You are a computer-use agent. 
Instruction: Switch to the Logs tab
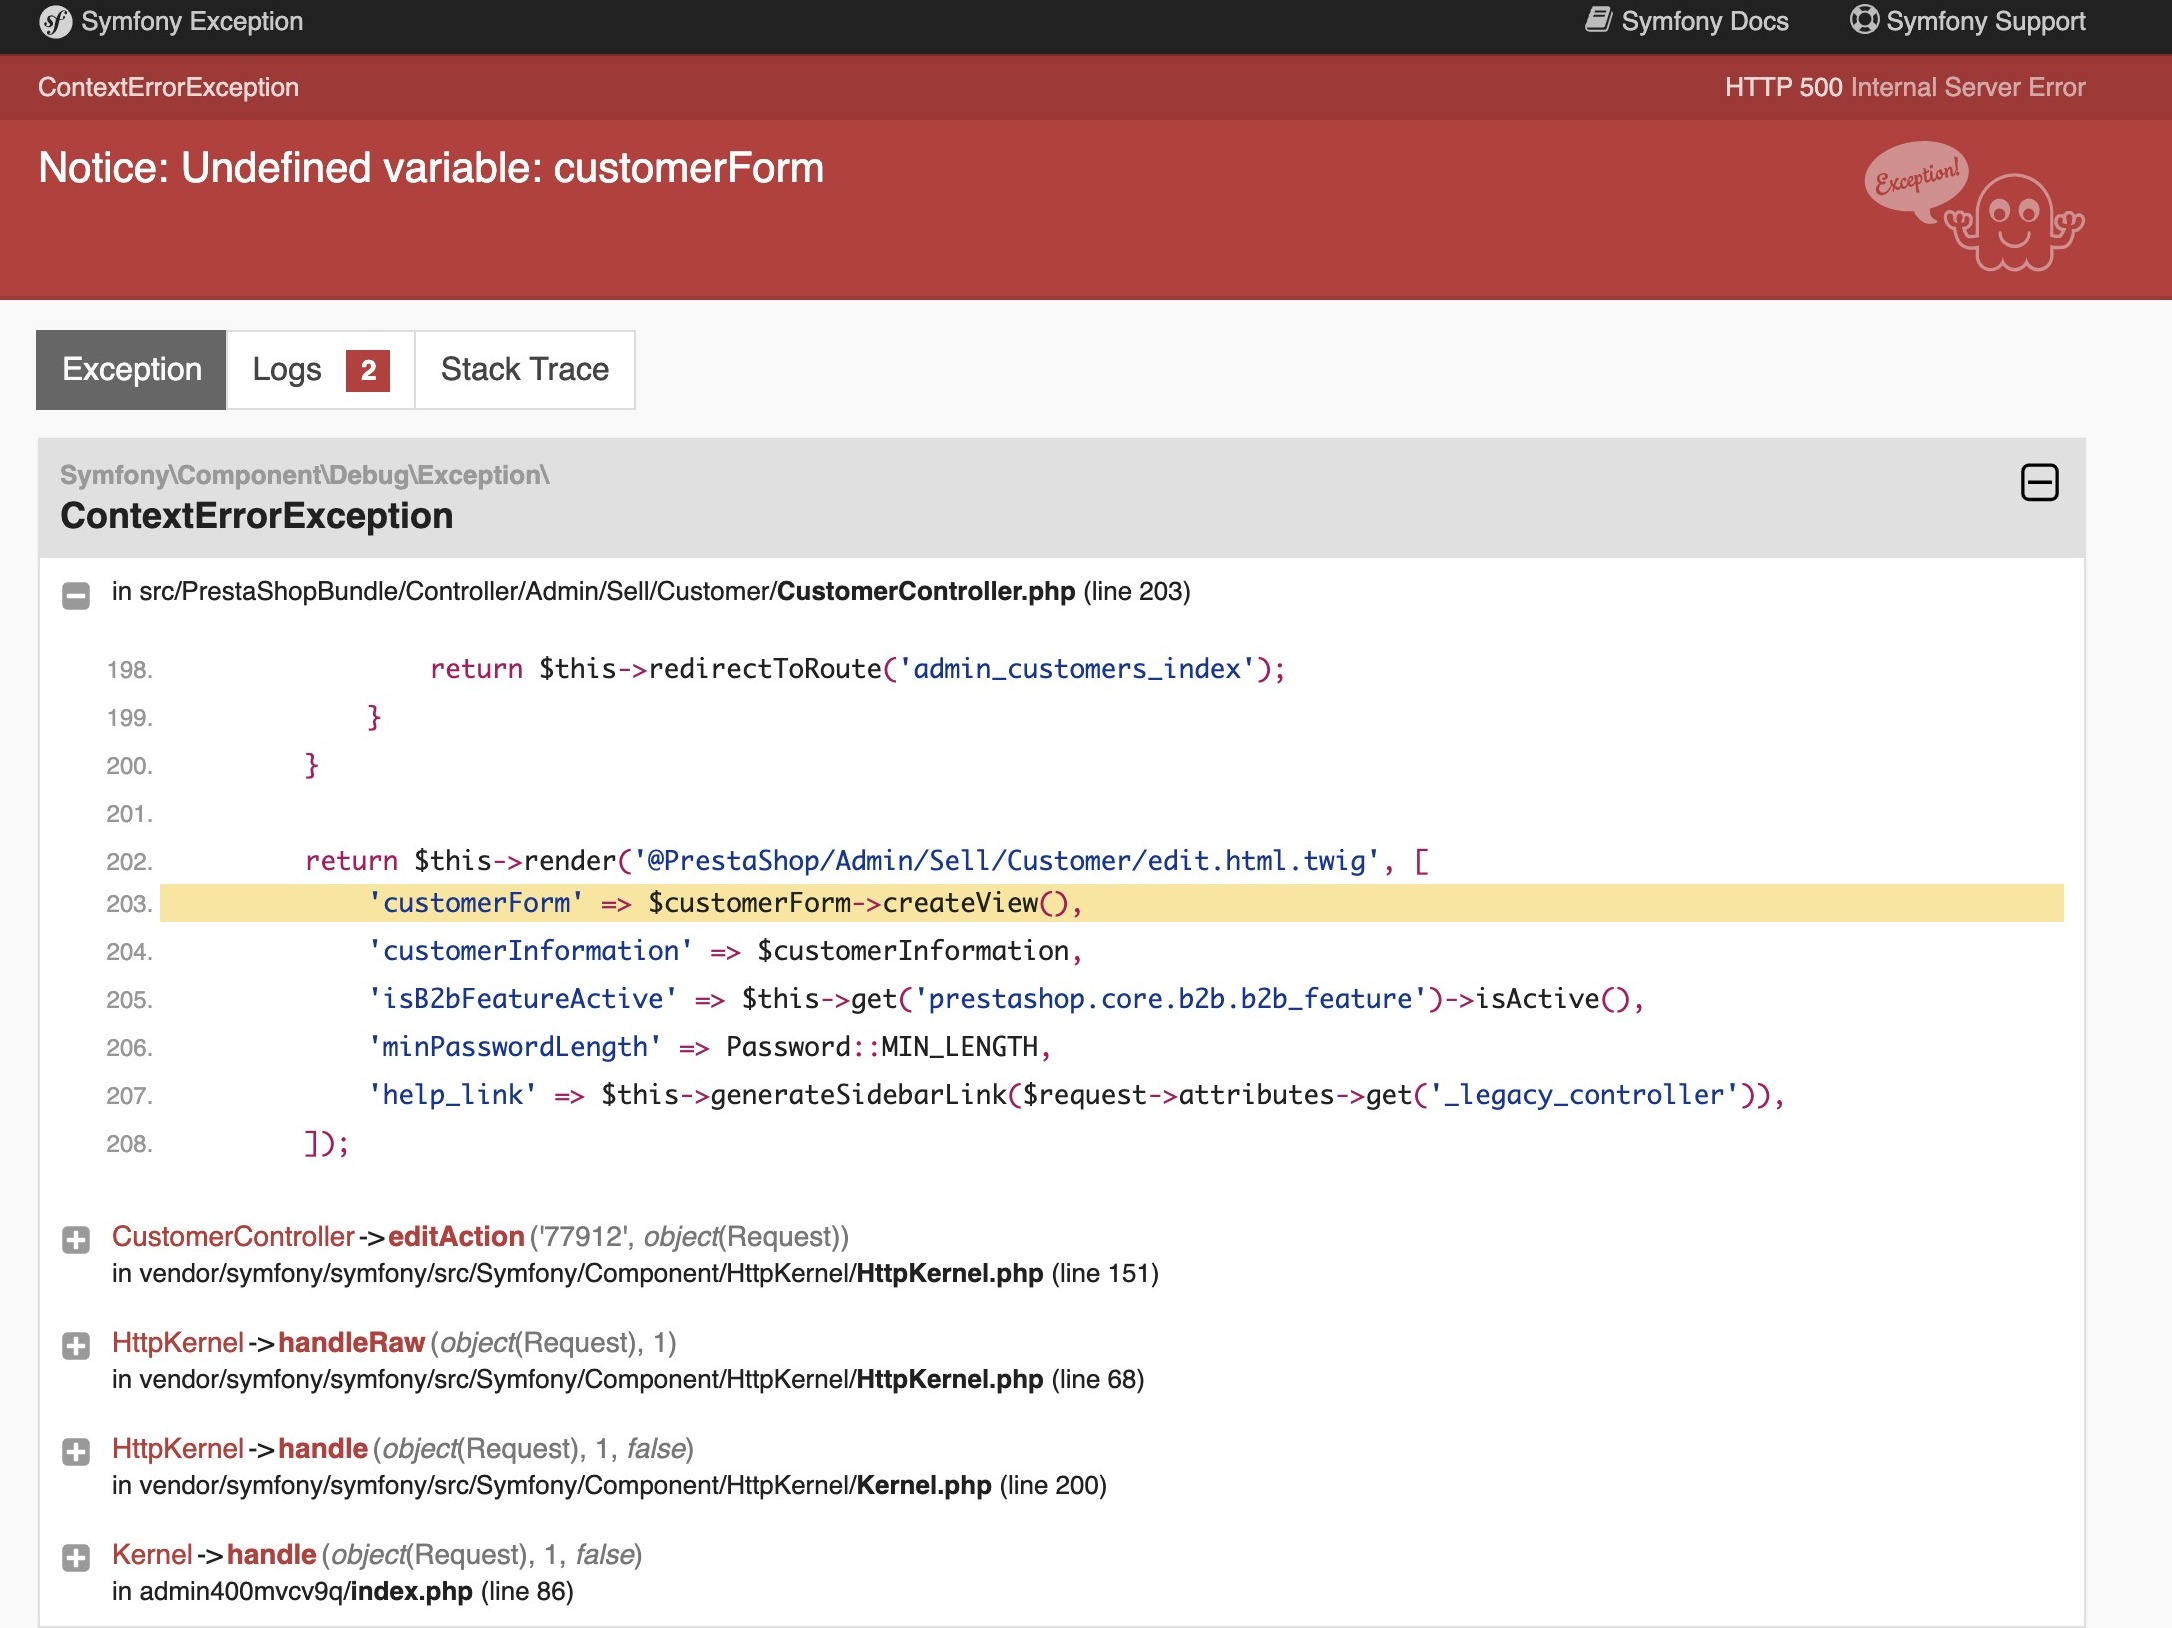coord(288,370)
